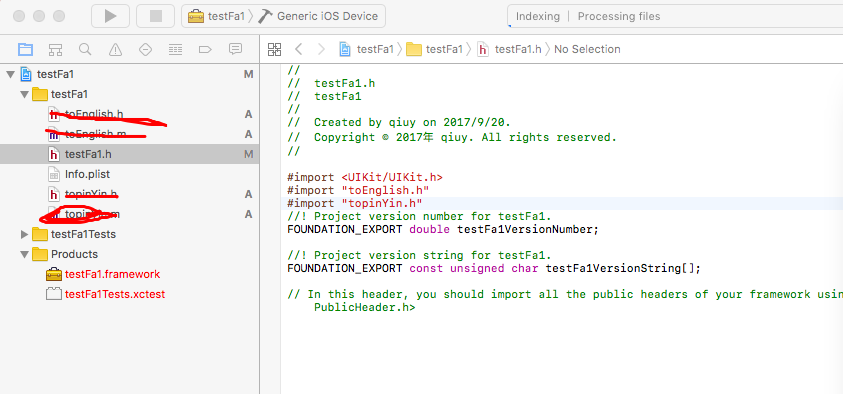Image resolution: width=843 pixels, height=394 pixels.
Task: Stop the running task with Stop button
Action: 155,16
